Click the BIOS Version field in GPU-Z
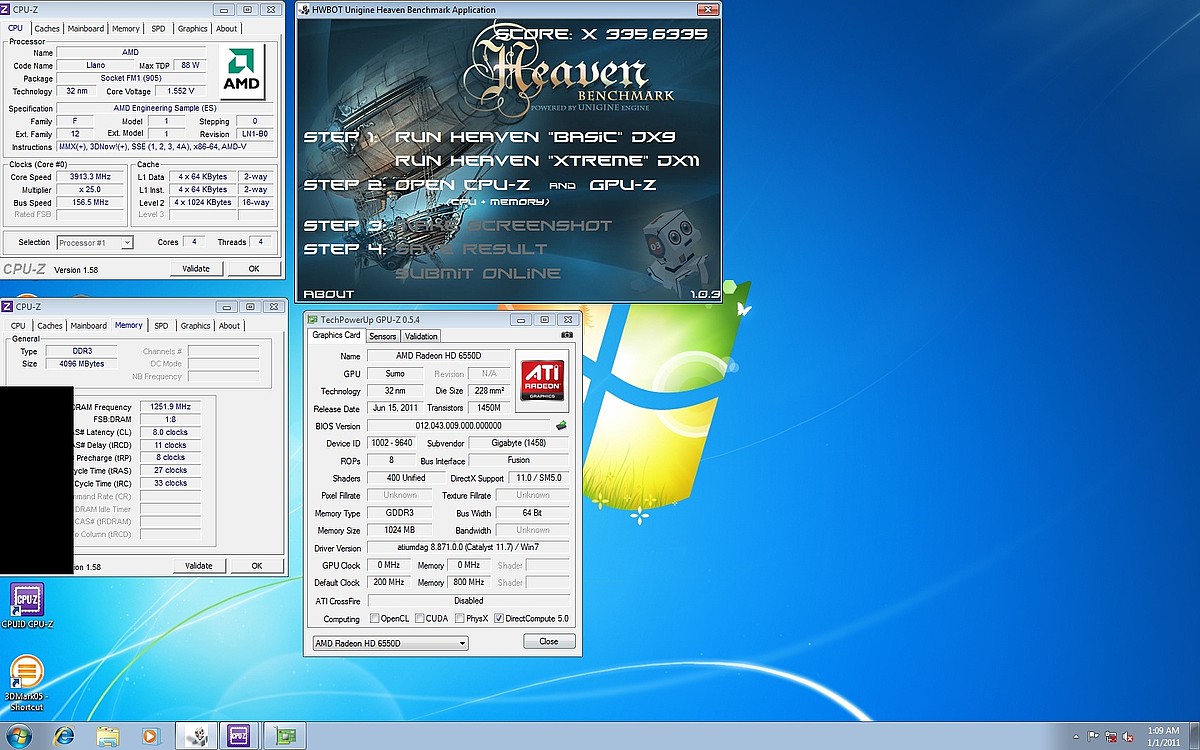Screen dimensions: 1200x750 458,426
